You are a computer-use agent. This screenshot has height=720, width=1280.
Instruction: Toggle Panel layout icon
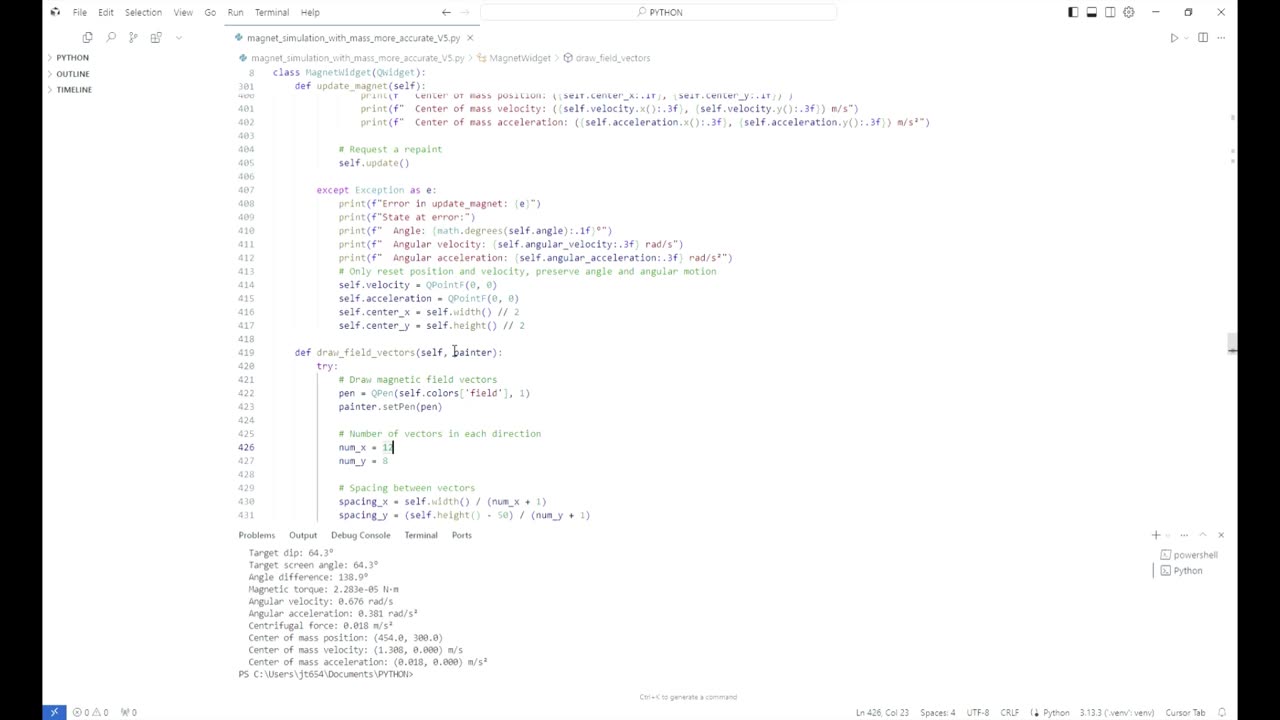point(1092,12)
